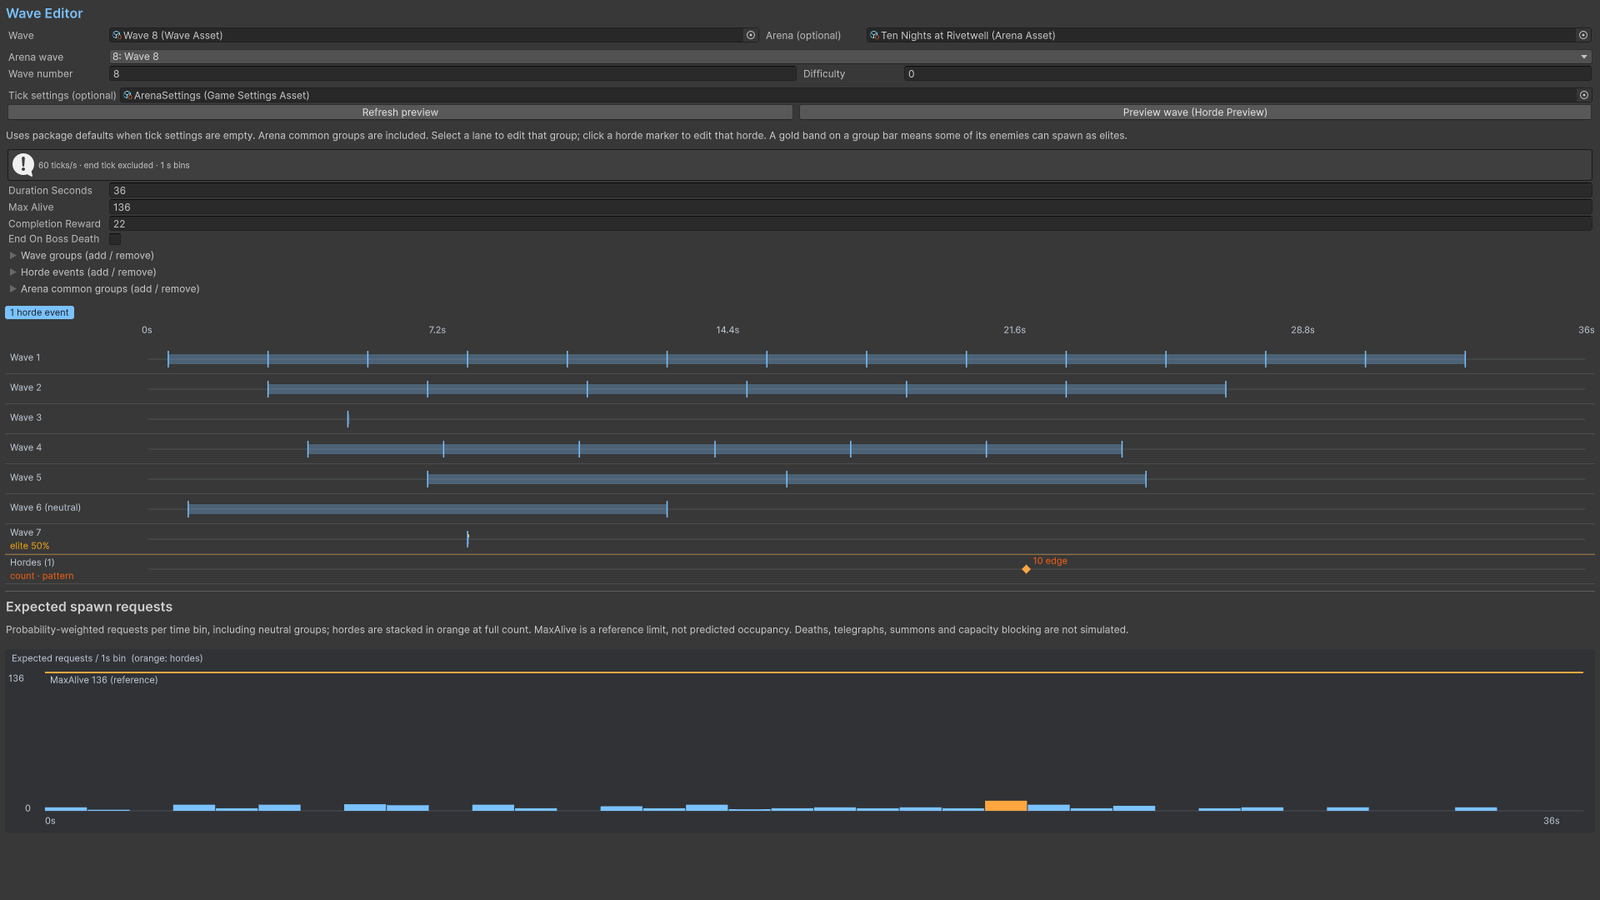
Task: Toggle the End On Boss Death checkbox
Action: tap(115, 239)
